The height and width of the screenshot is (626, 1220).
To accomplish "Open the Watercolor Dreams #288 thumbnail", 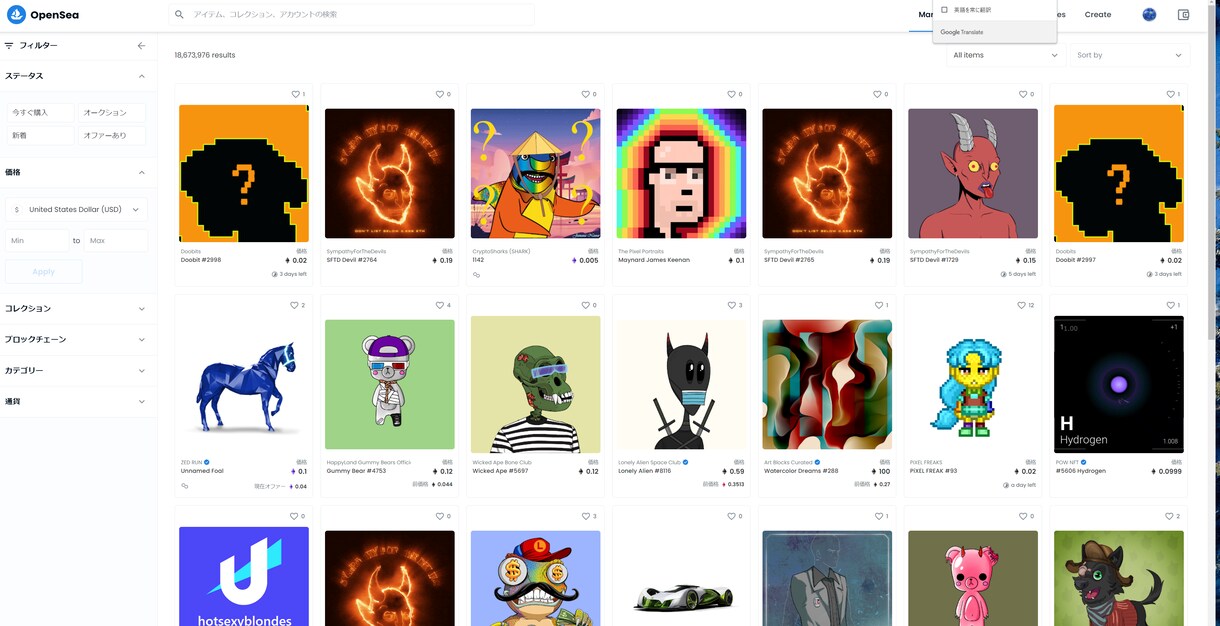I will click(x=827, y=384).
